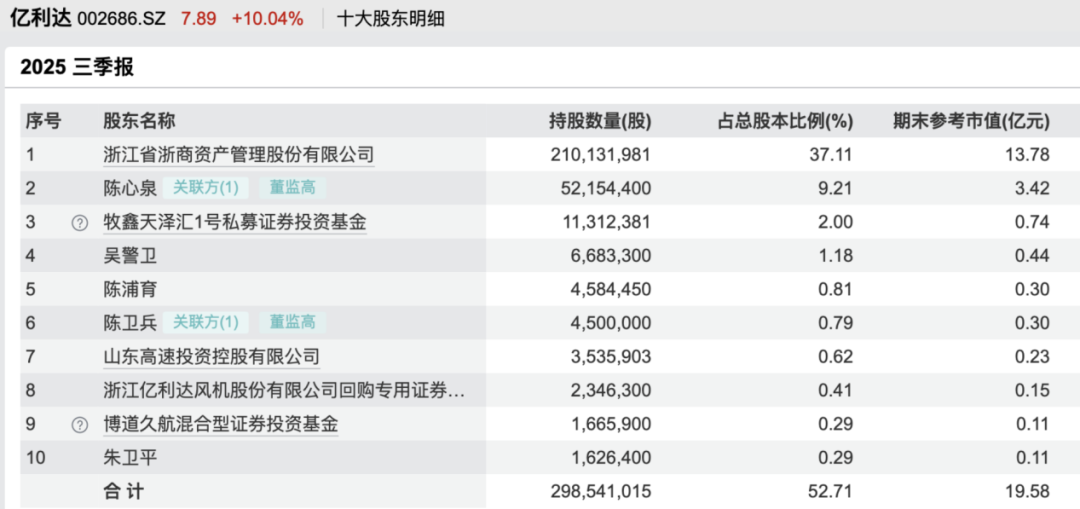This screenshot has height=509, width=1080.
Task: Click the 亿利达 stock name
Action: [x=40, y=18]
